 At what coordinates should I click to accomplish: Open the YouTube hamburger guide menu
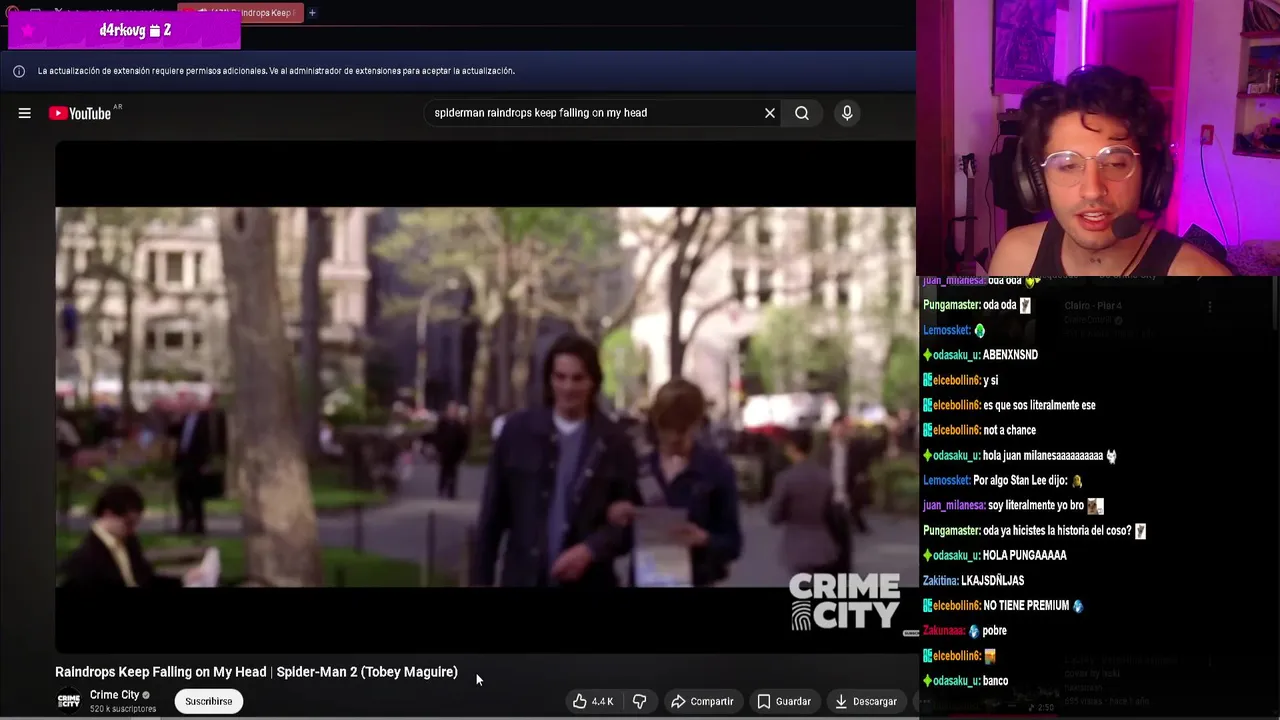click(x=24, y=113)
